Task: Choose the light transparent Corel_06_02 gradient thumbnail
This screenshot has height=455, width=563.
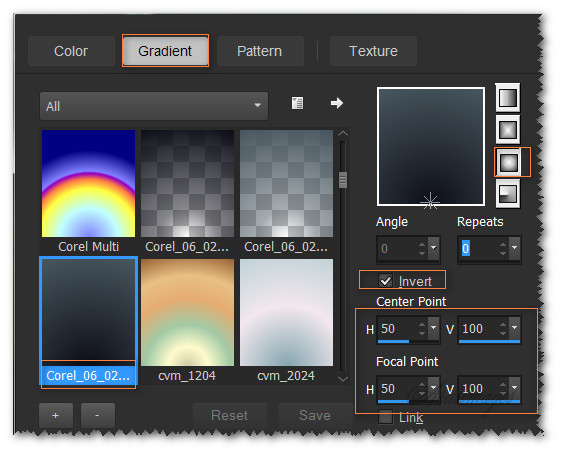Action: click(x=286, y=184)
